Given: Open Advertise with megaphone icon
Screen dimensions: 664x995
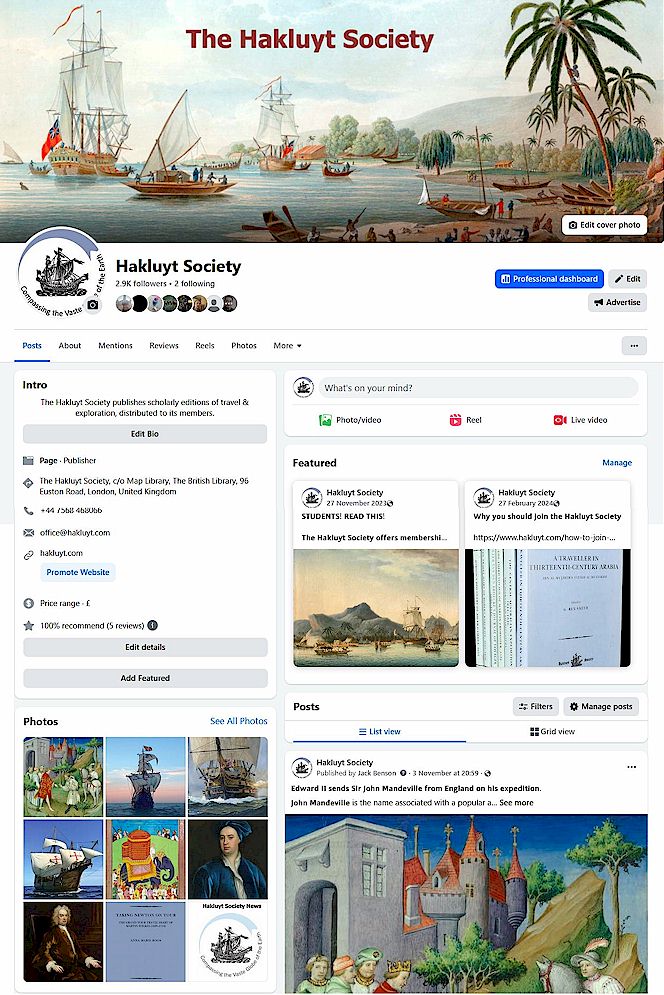Looking at the screenshot, I should [x=617, y=302].
